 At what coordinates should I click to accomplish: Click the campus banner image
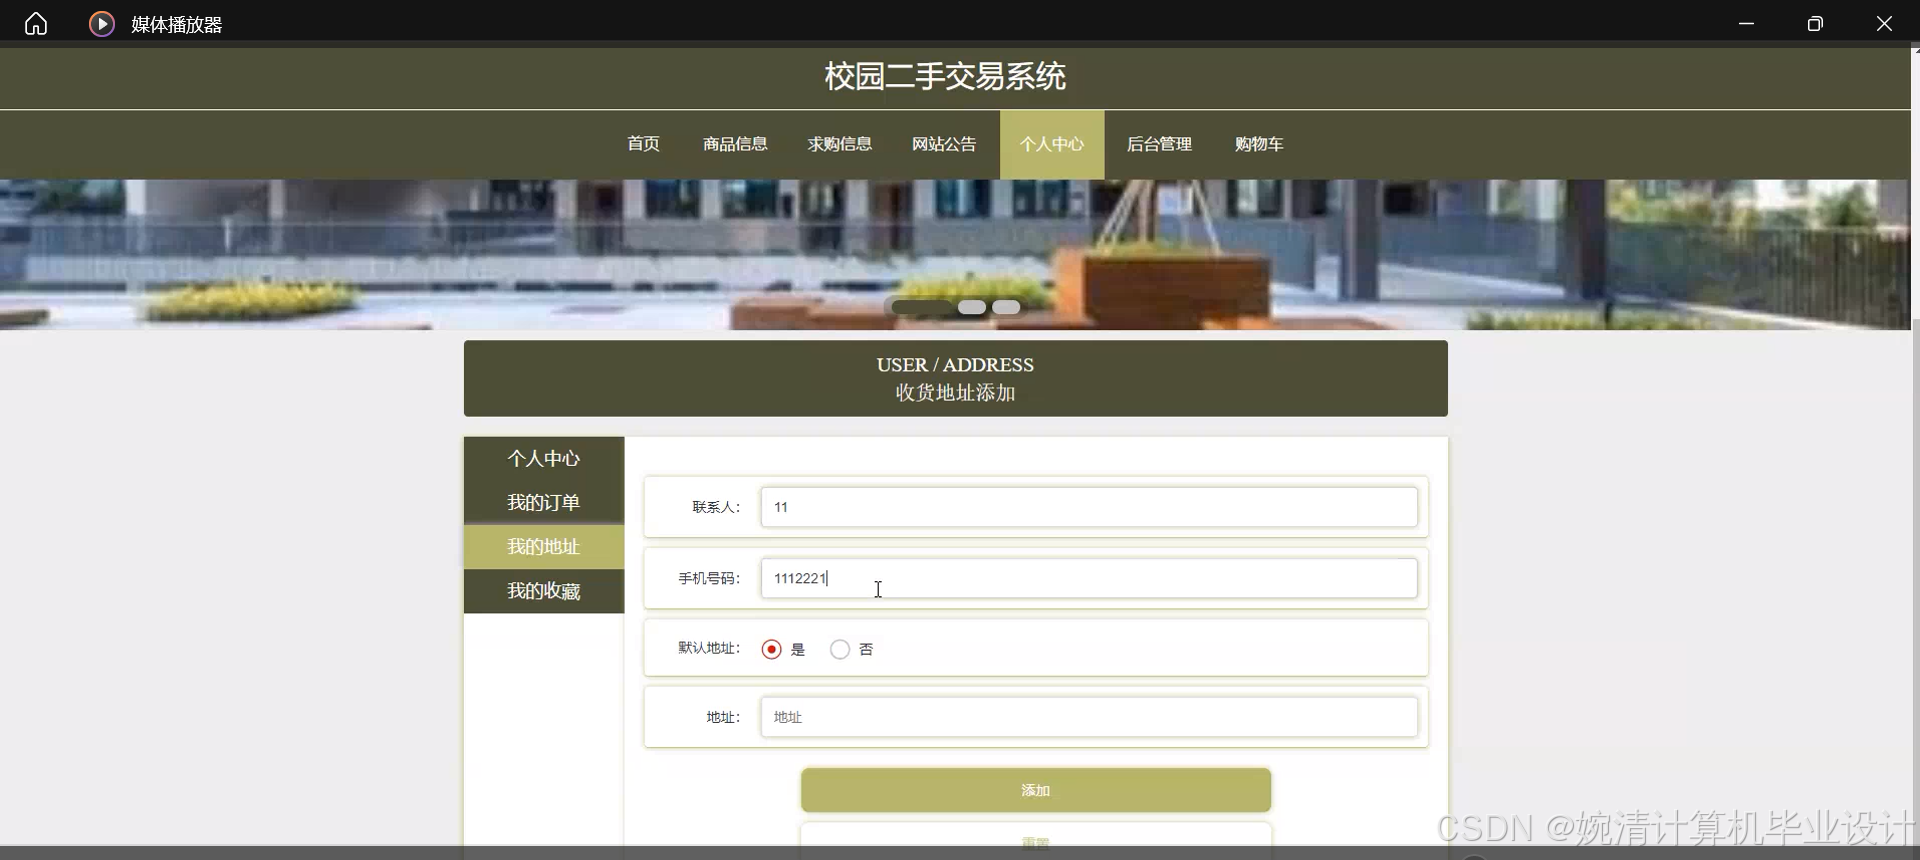[955, 255]
